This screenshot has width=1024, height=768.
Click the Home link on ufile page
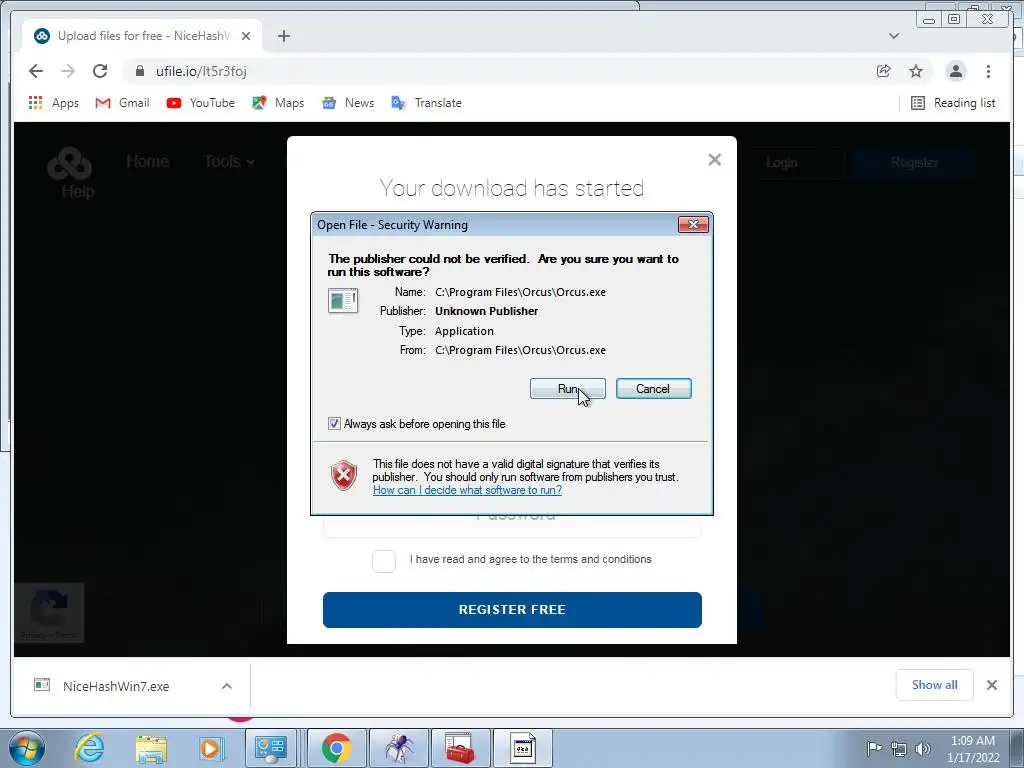[148, 161]
